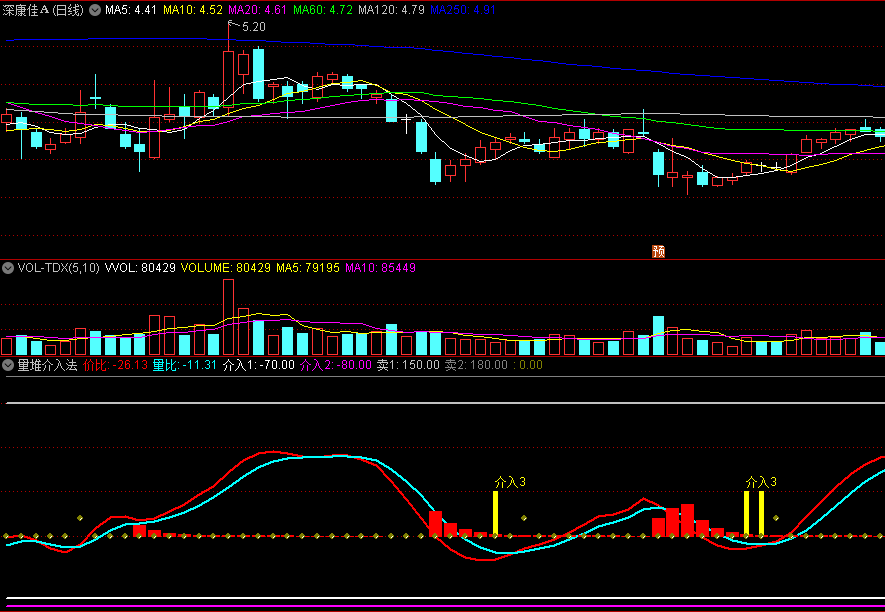Select the MA10: 4.52 label
This screenshot has height=612, width=885.
[192, 10]
